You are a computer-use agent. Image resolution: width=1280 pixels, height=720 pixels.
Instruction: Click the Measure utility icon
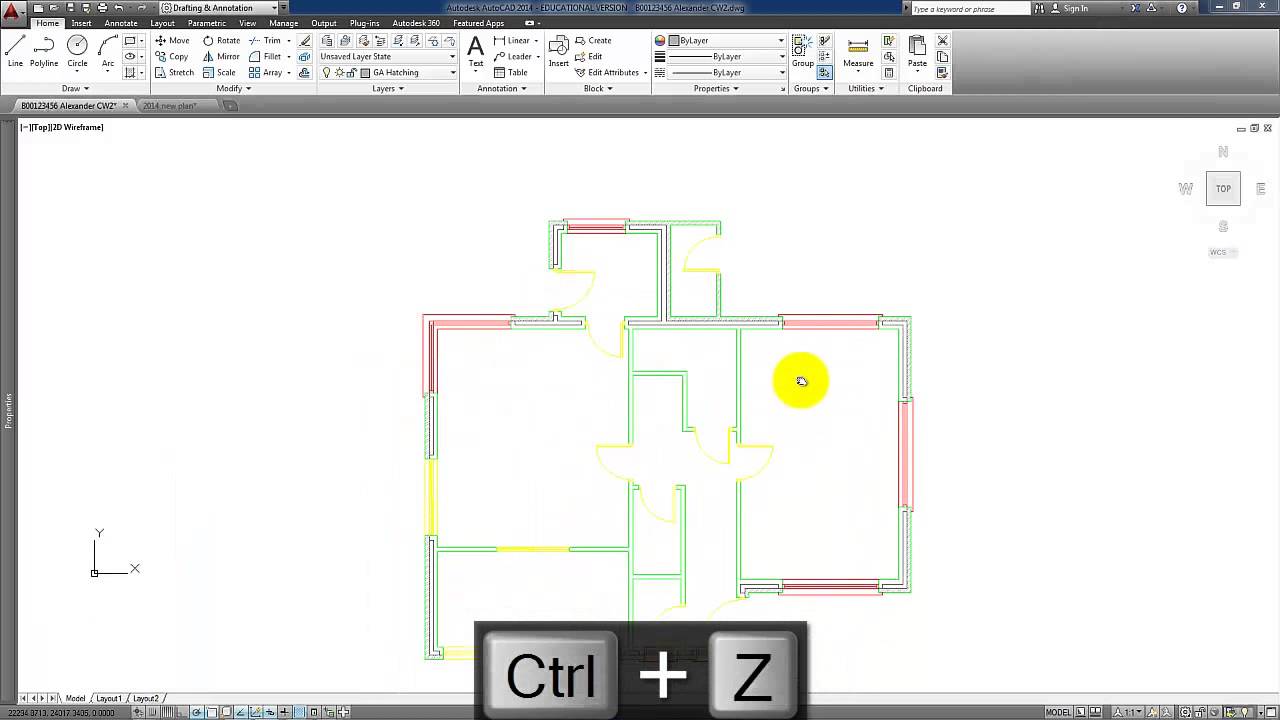[858, 51]
